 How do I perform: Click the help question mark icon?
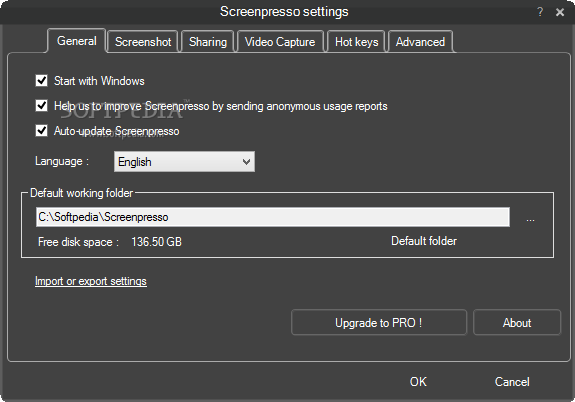pyautogui.click(x=540, y=12)
